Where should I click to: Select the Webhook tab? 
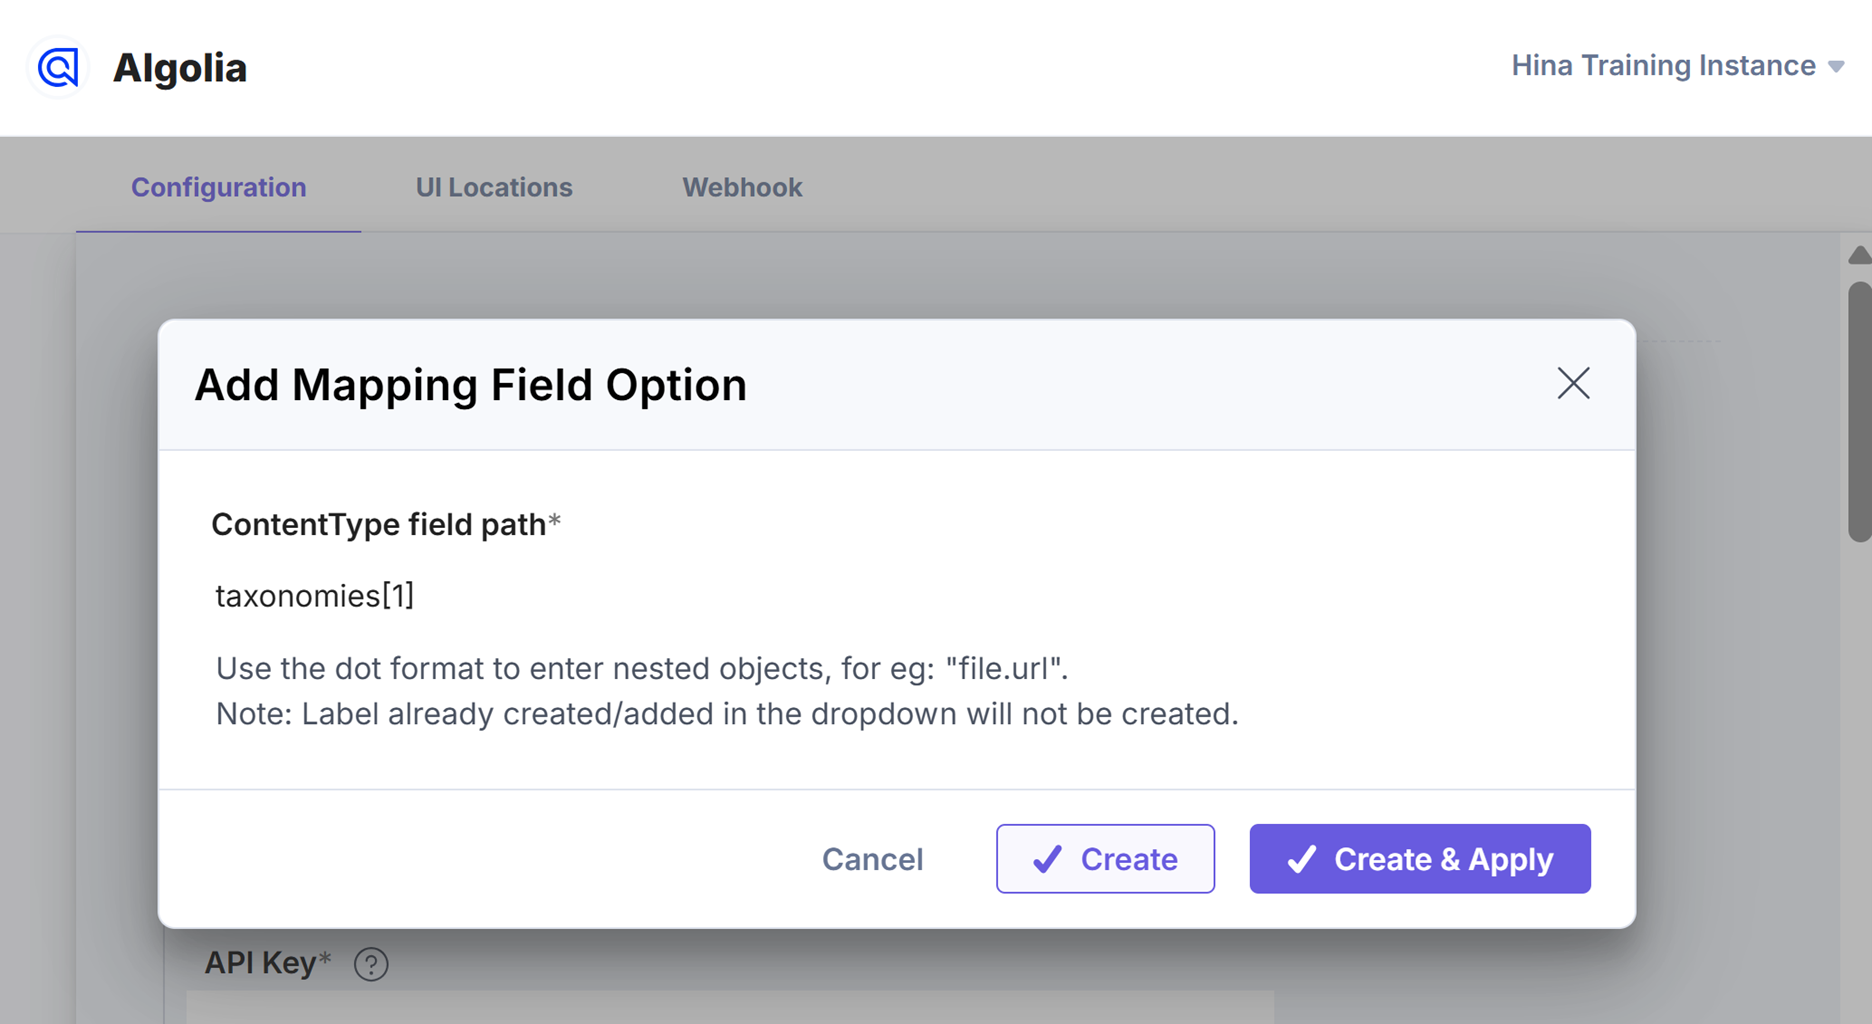click(x=742, y=187)
